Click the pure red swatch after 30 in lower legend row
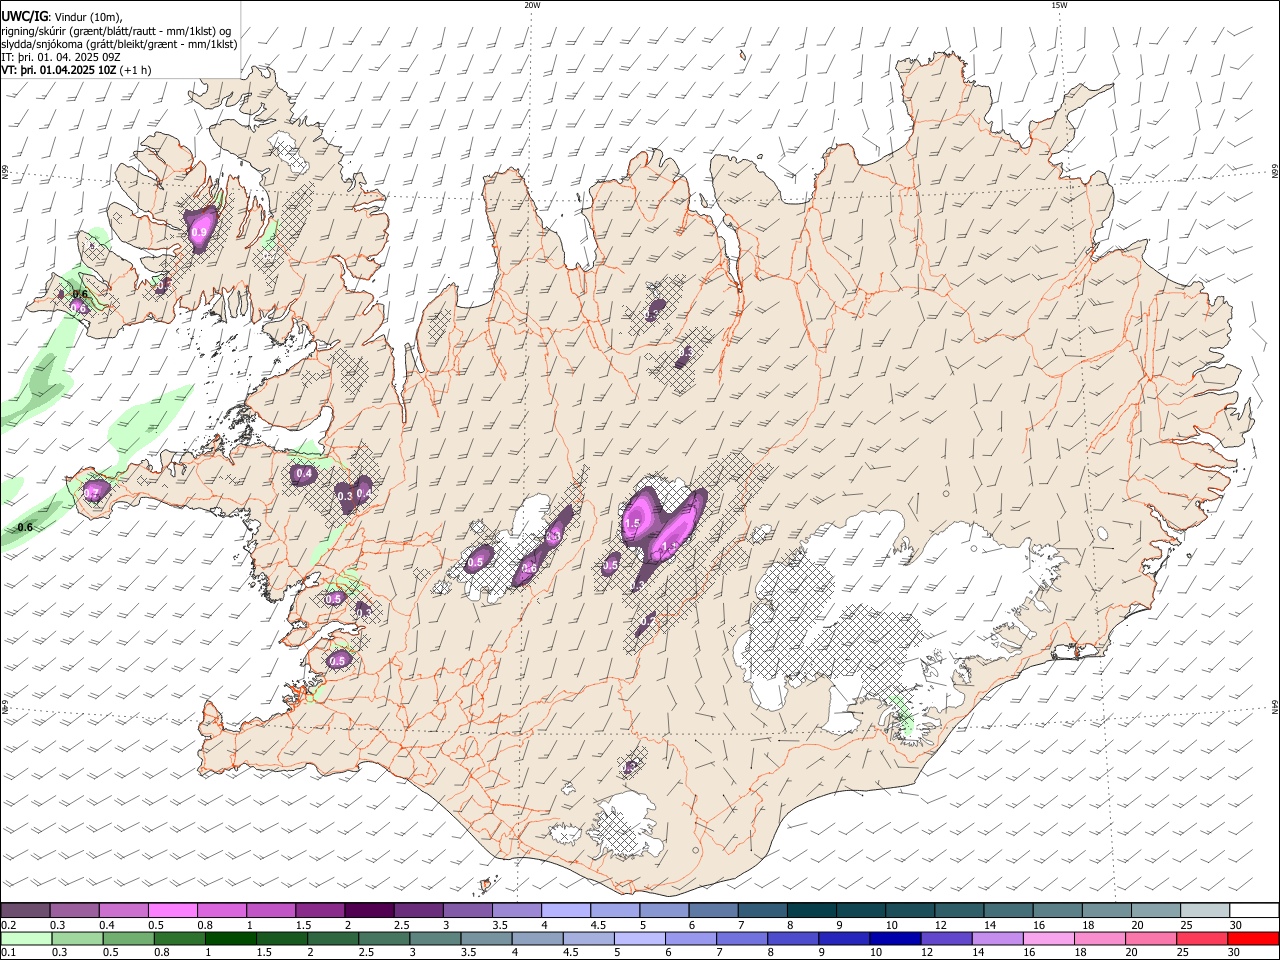Image resolution: width=1280 pixels, height=960 pixels. tap(1252, 939)
